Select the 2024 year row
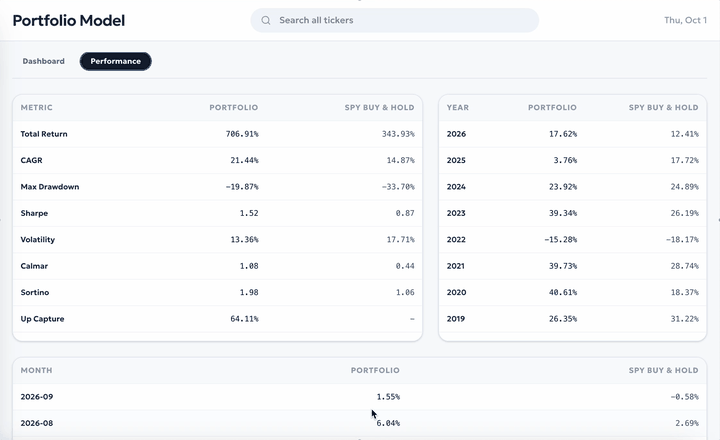 point(573,187)
